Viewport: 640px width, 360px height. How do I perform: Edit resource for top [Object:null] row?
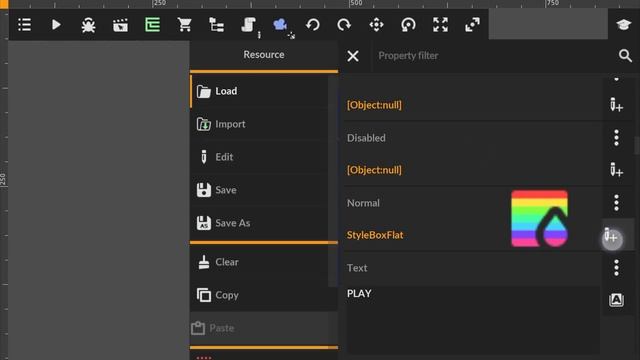click(x=616, y=105)
